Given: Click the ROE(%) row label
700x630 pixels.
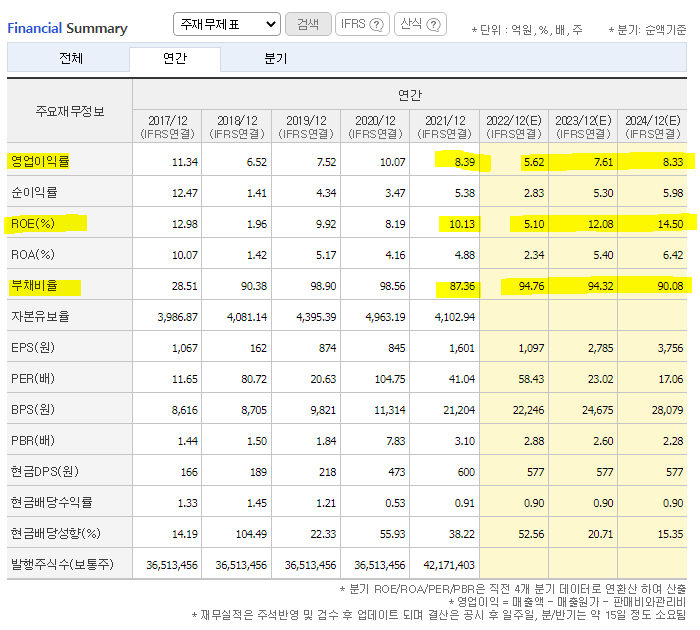Looking at the screenshot, I should [x=33, y=223].
